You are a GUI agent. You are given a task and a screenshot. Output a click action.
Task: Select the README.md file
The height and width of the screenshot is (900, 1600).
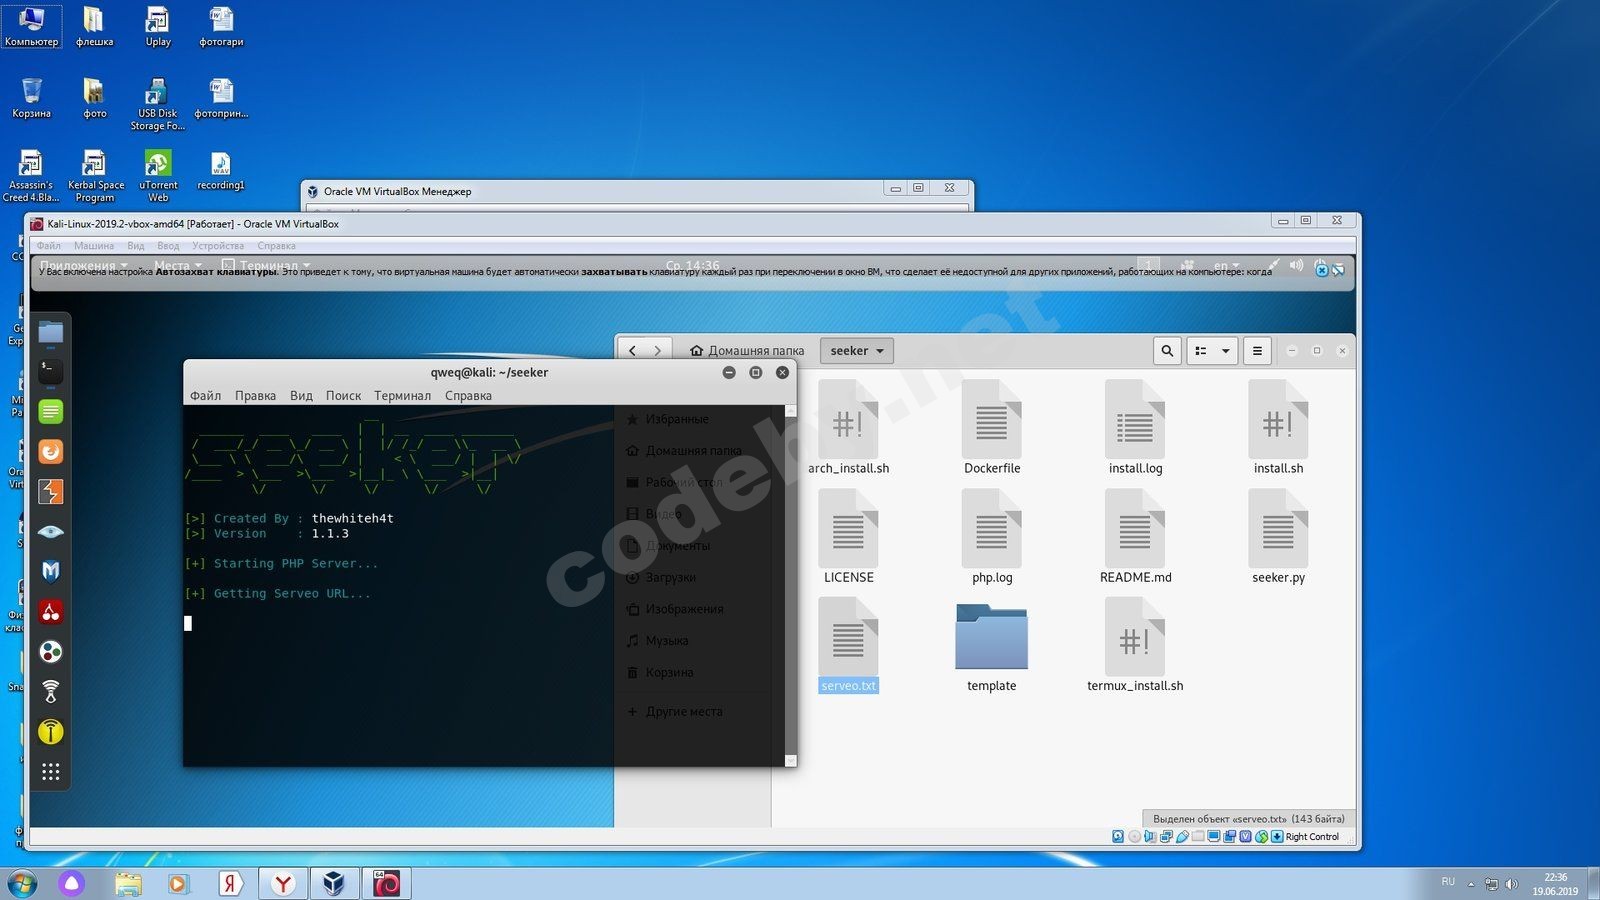point(1135,538)
